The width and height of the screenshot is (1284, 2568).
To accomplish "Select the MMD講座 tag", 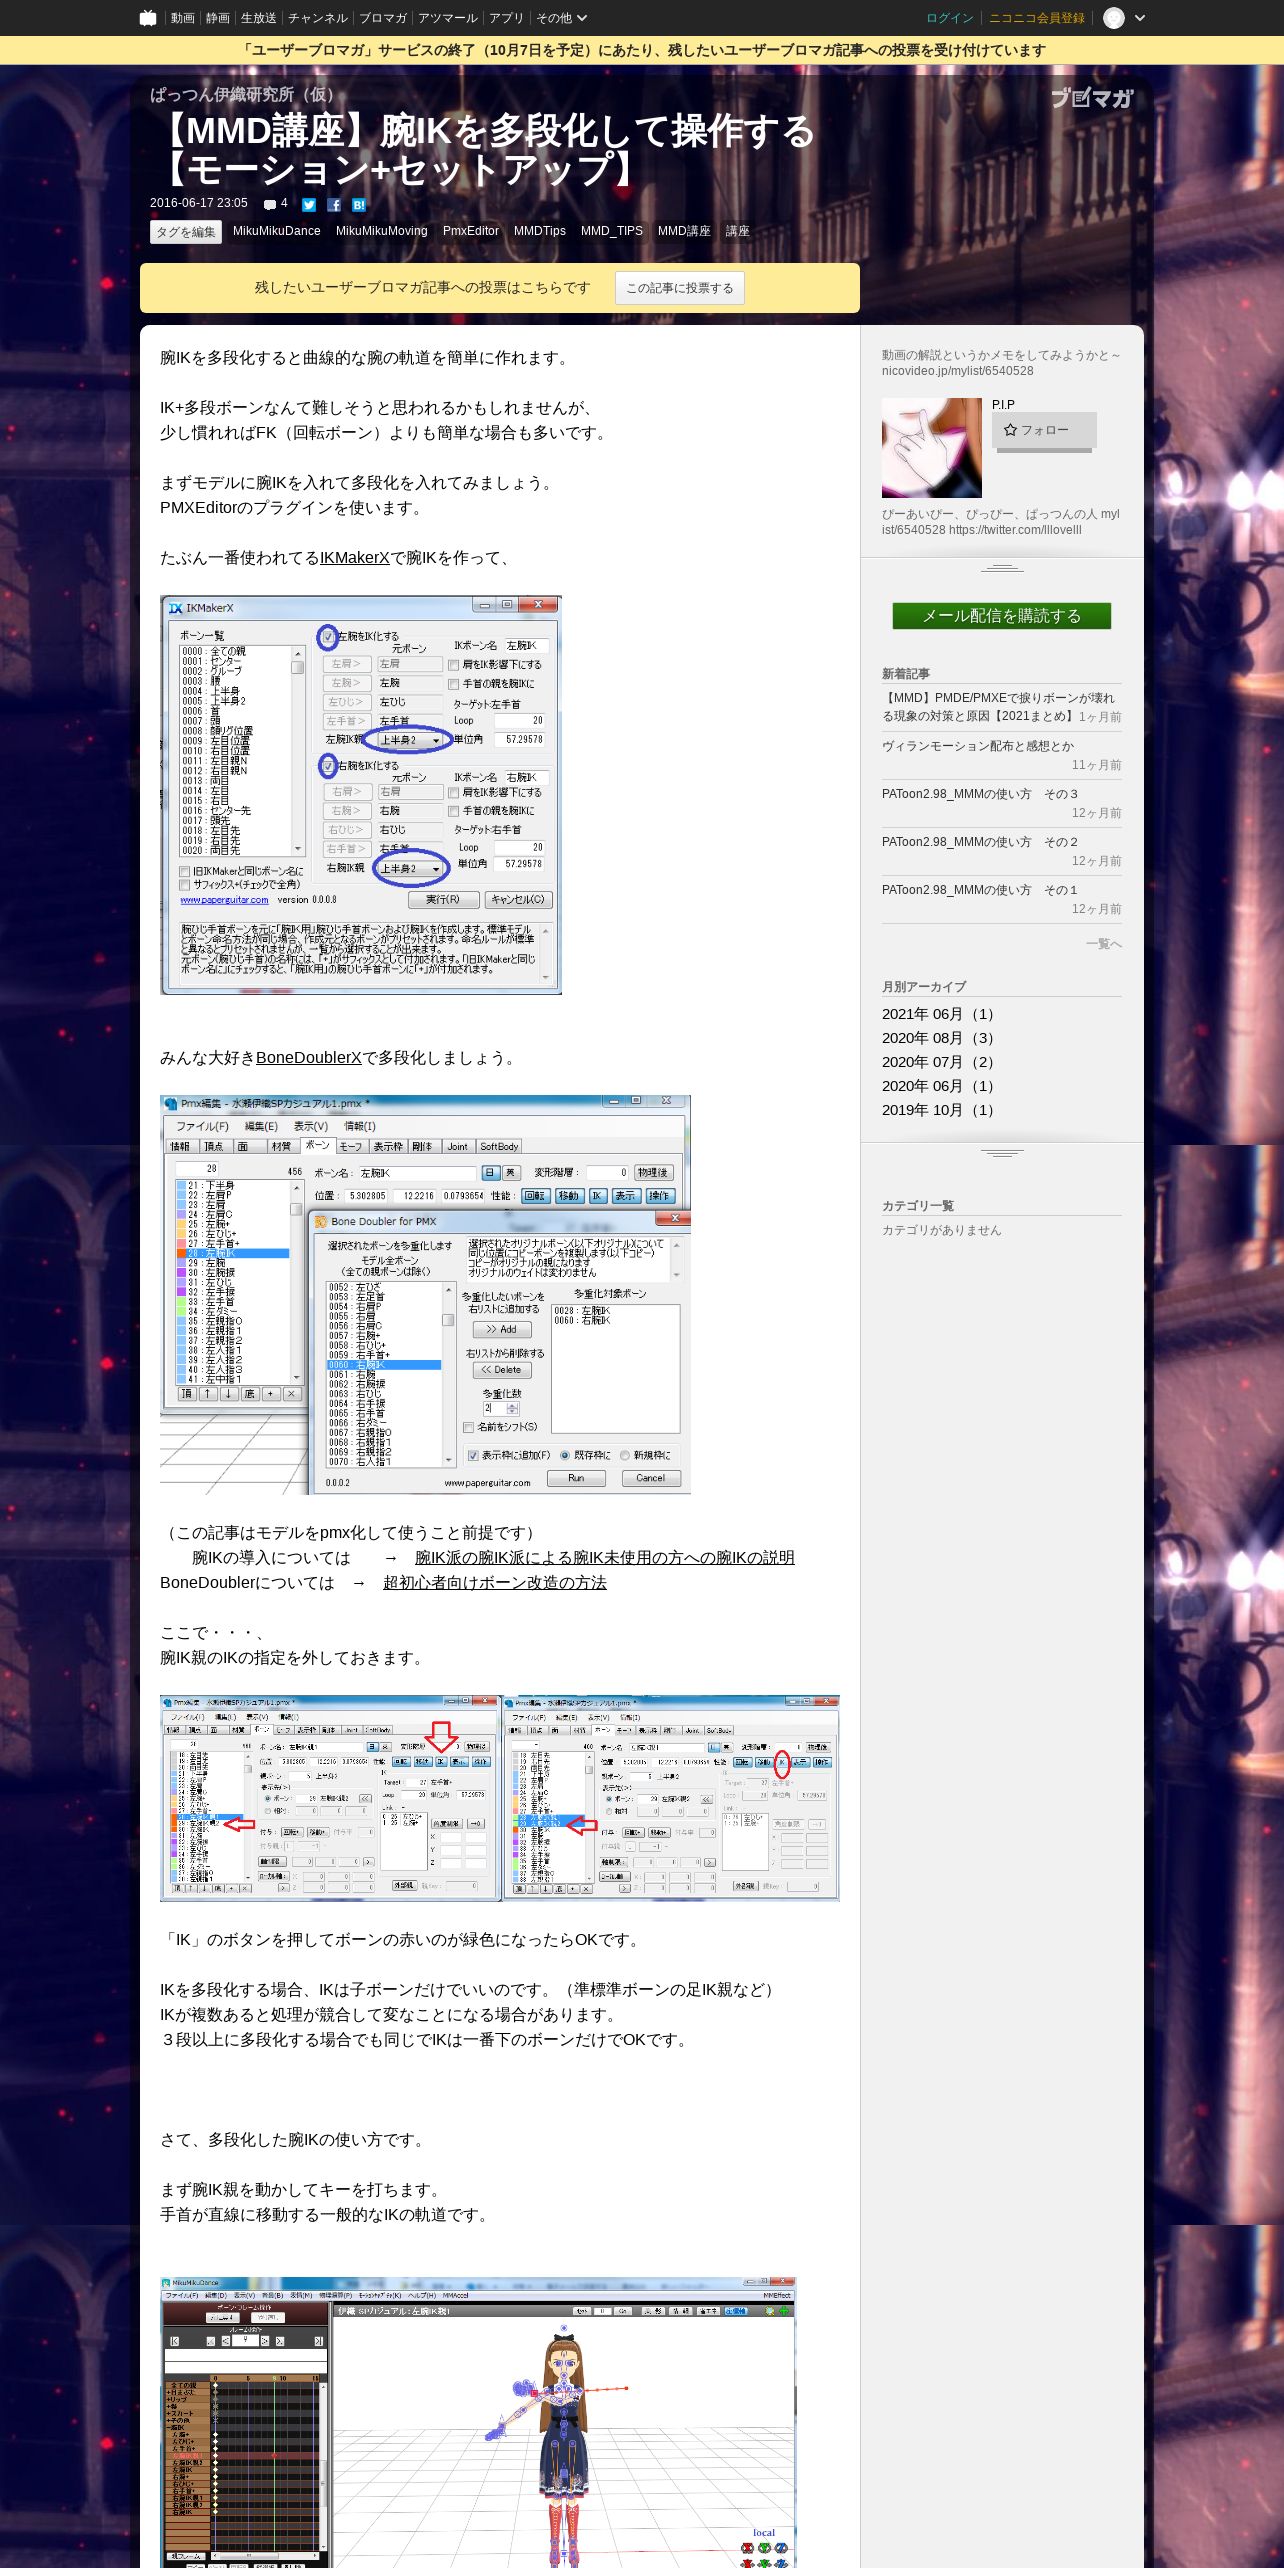I will pyautogui.click(x=684, y=231).
